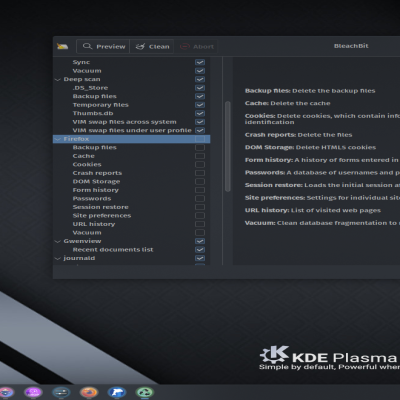Open the purple software store taskbar icon
The width and height of the screenshot is (400, 400).
click(33, 392)
